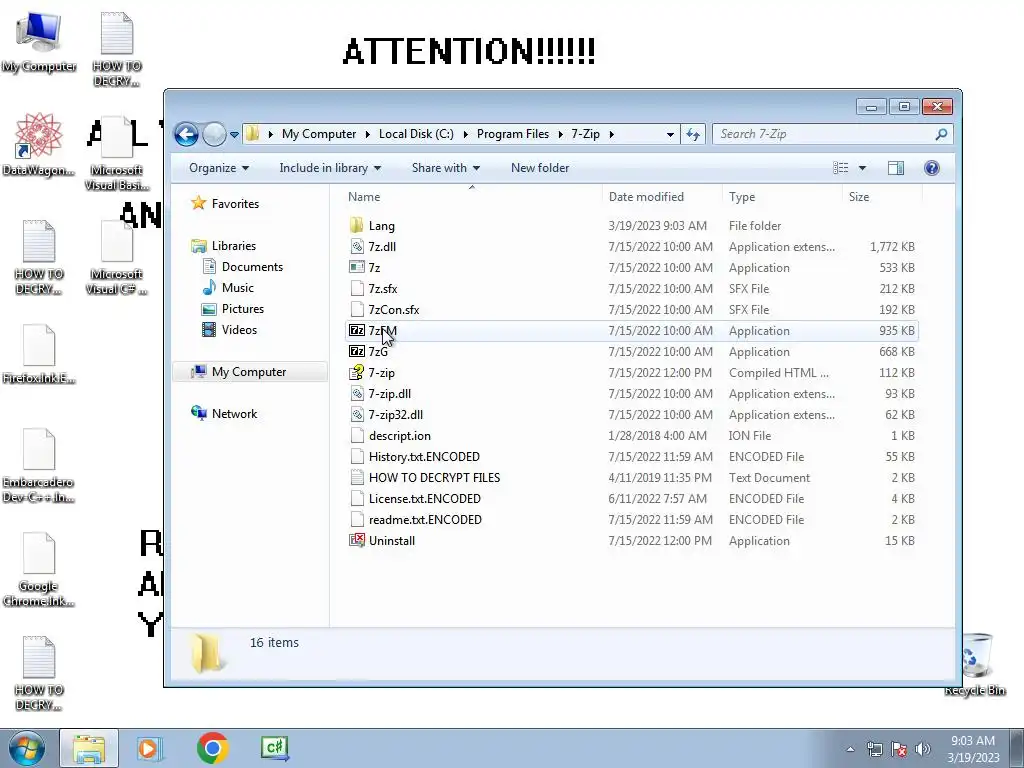
Task: Click Windows Media Player taskbar icon
Action: tap(150, 748)
